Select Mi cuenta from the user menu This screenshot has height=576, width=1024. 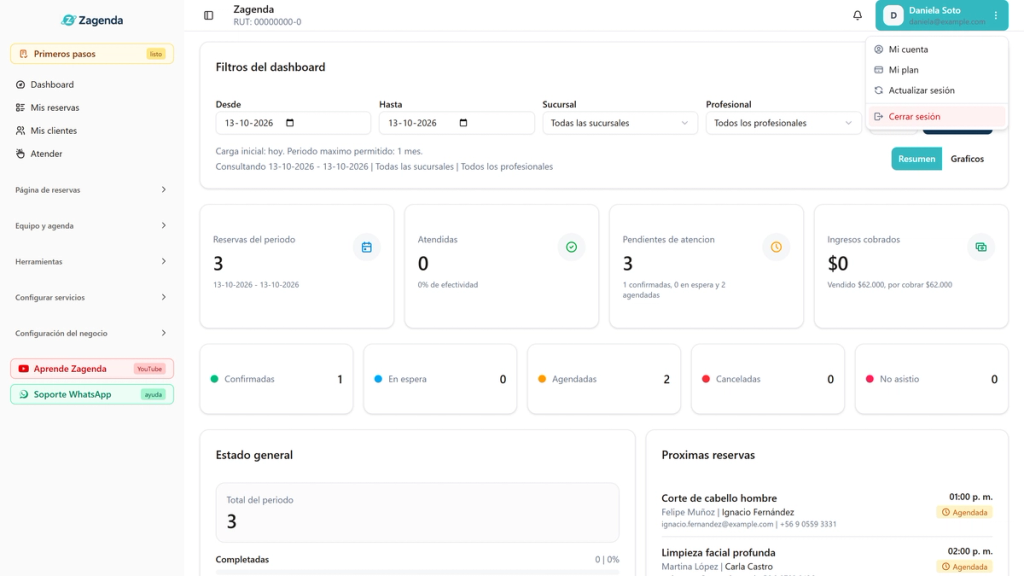click(936, 49)
